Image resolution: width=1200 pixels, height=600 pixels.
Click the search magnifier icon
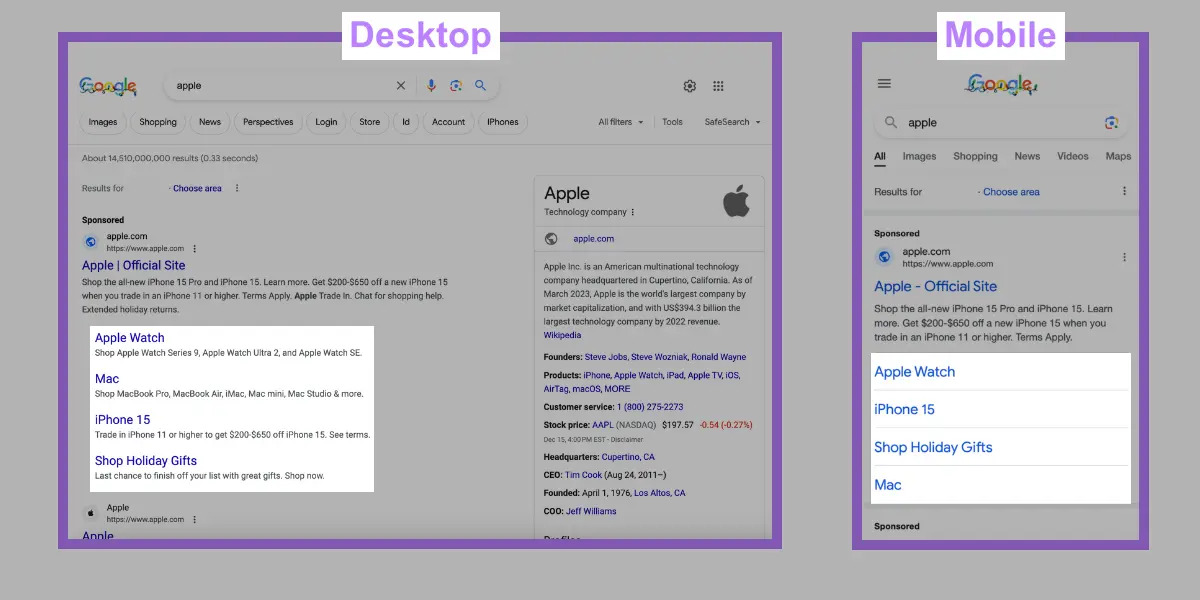pos(481,86)
